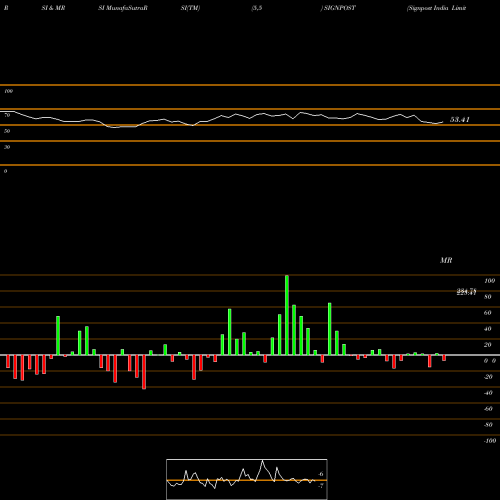Image resolution: width=500 pixels, height=500 pixels.
Task: Click the SI(TM) header label
Action: click(x=190, y=8)
